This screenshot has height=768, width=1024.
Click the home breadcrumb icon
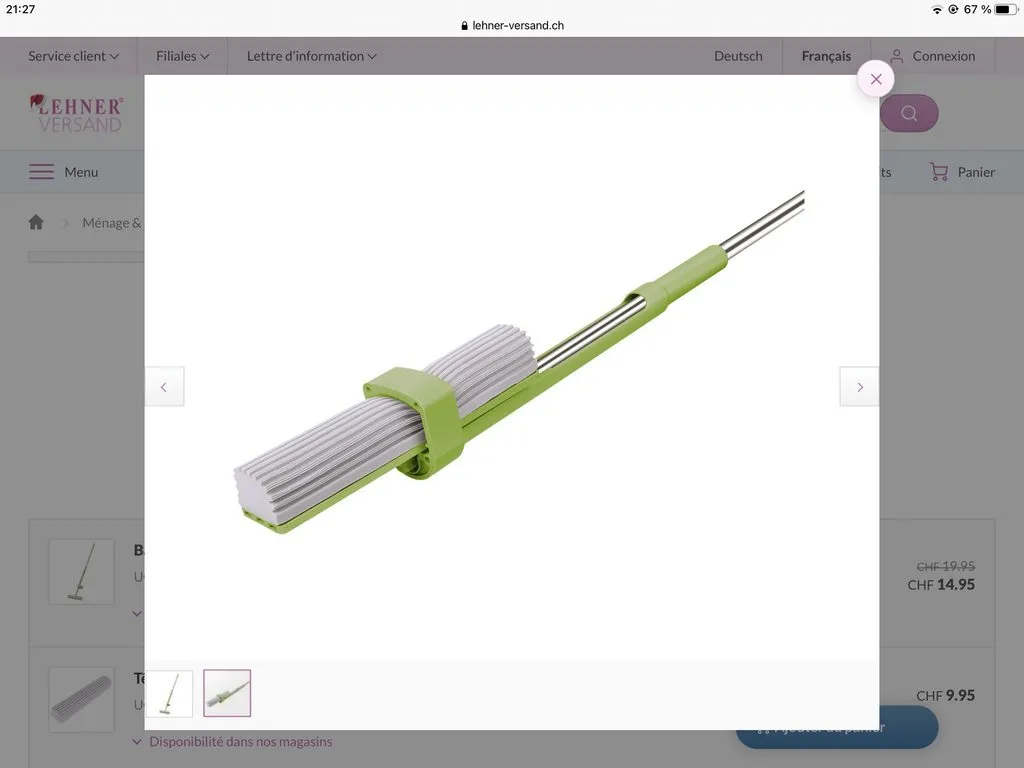[36, 223]
